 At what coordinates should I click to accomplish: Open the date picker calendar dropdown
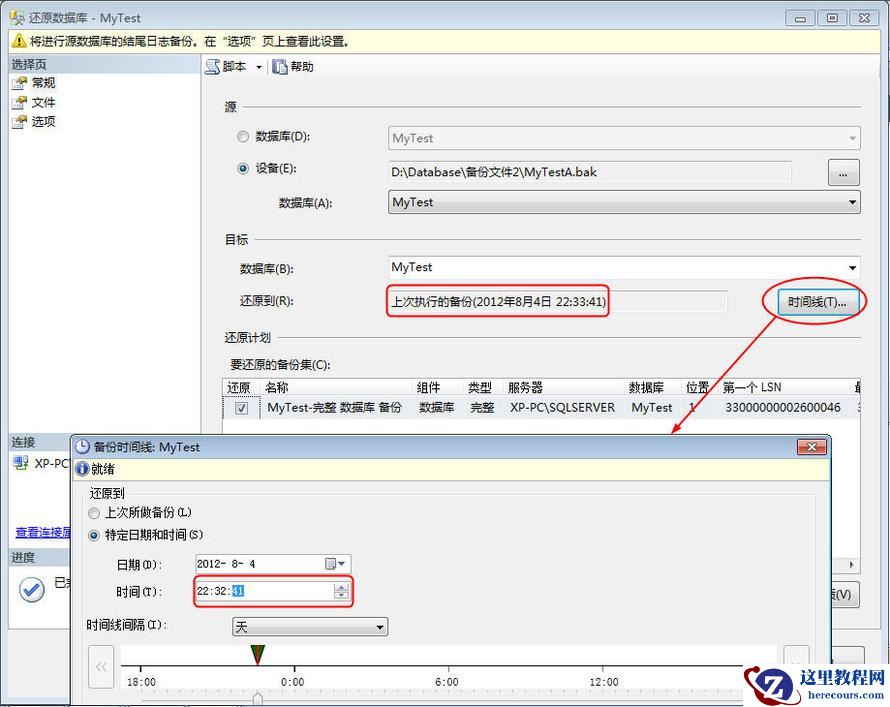coord(336,564)
